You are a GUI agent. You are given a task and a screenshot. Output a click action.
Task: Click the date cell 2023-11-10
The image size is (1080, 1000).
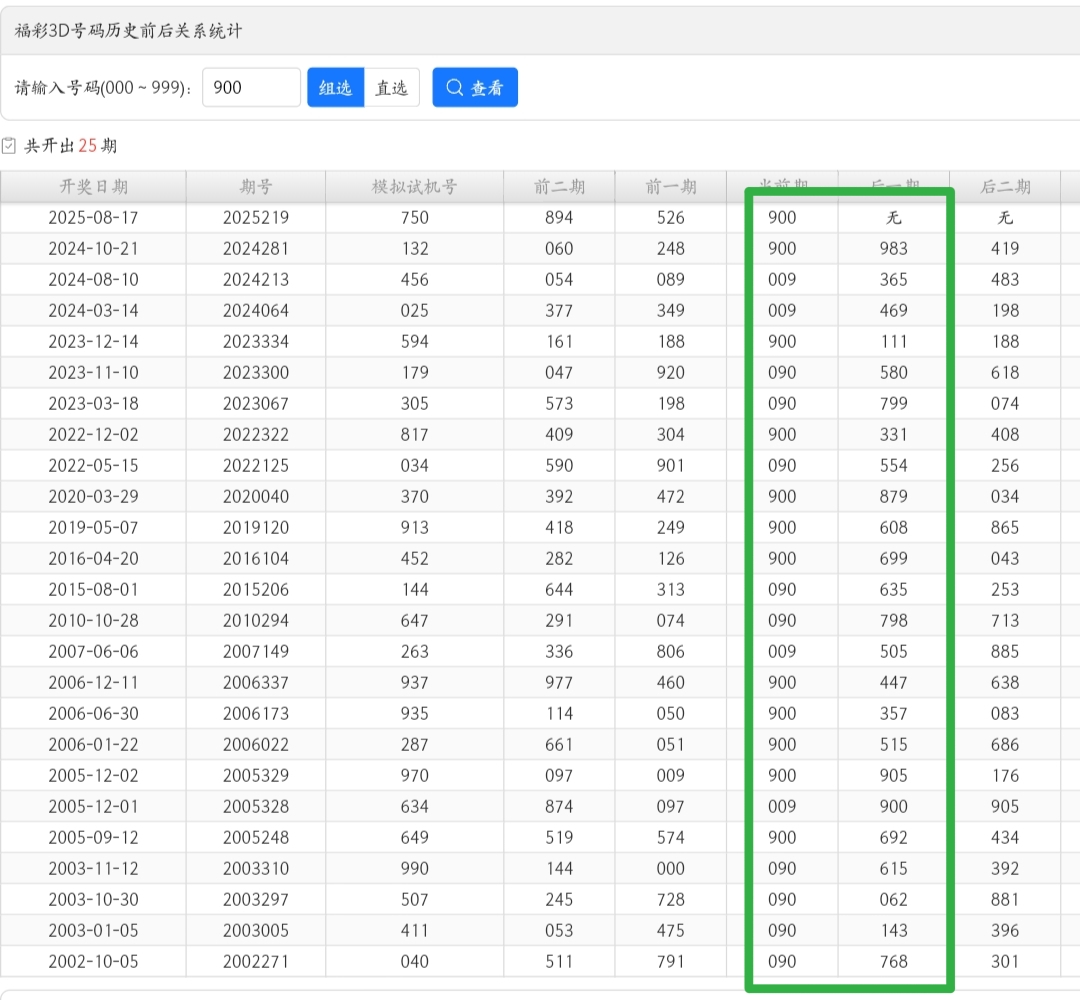94,373
